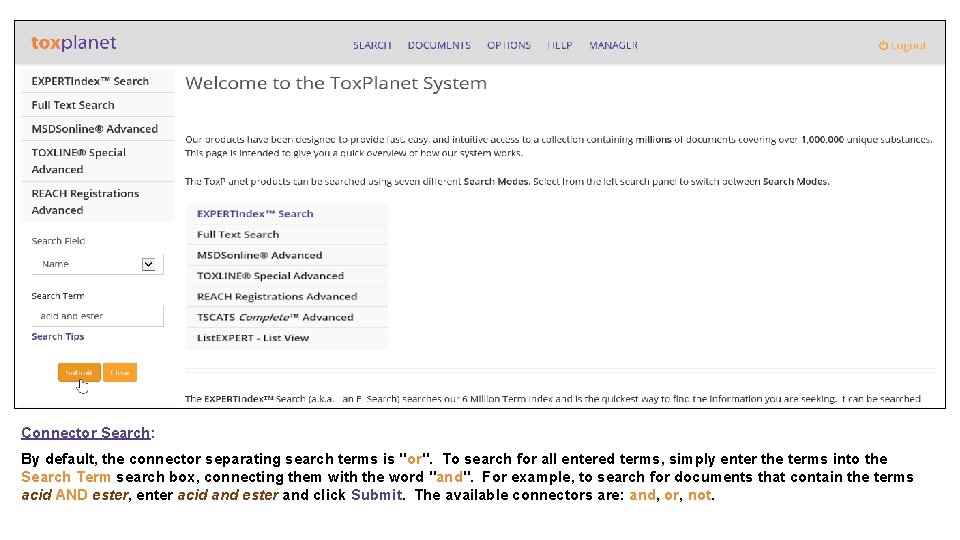Viewport: 960px width, 540px height.
Task: Click the Search Field label
Action: (x=58, y=241)
